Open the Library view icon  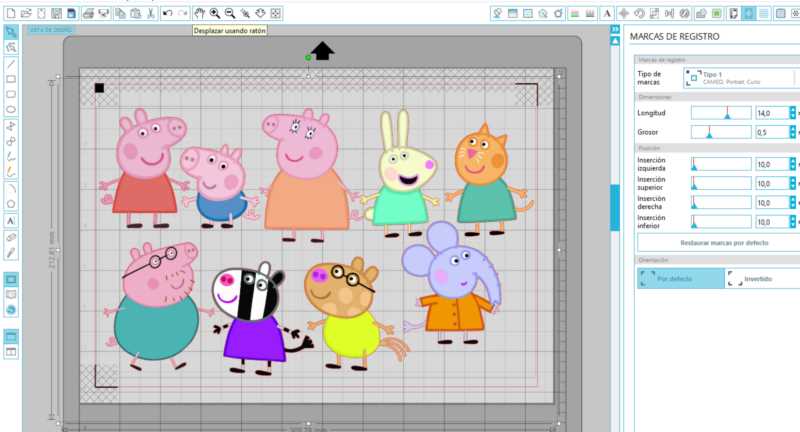11,294
